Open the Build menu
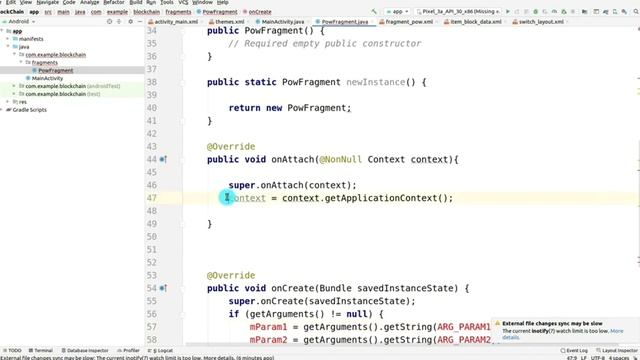Image resolution: width=640 pixels, height=360 pixels. (x=136, y=2)
